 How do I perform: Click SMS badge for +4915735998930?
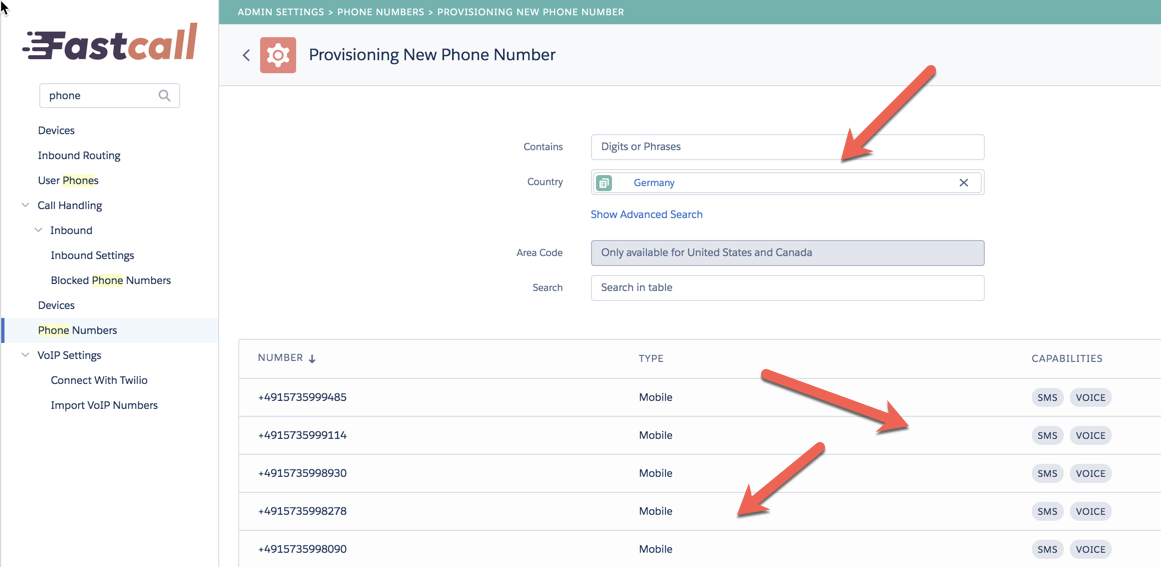1047,474
